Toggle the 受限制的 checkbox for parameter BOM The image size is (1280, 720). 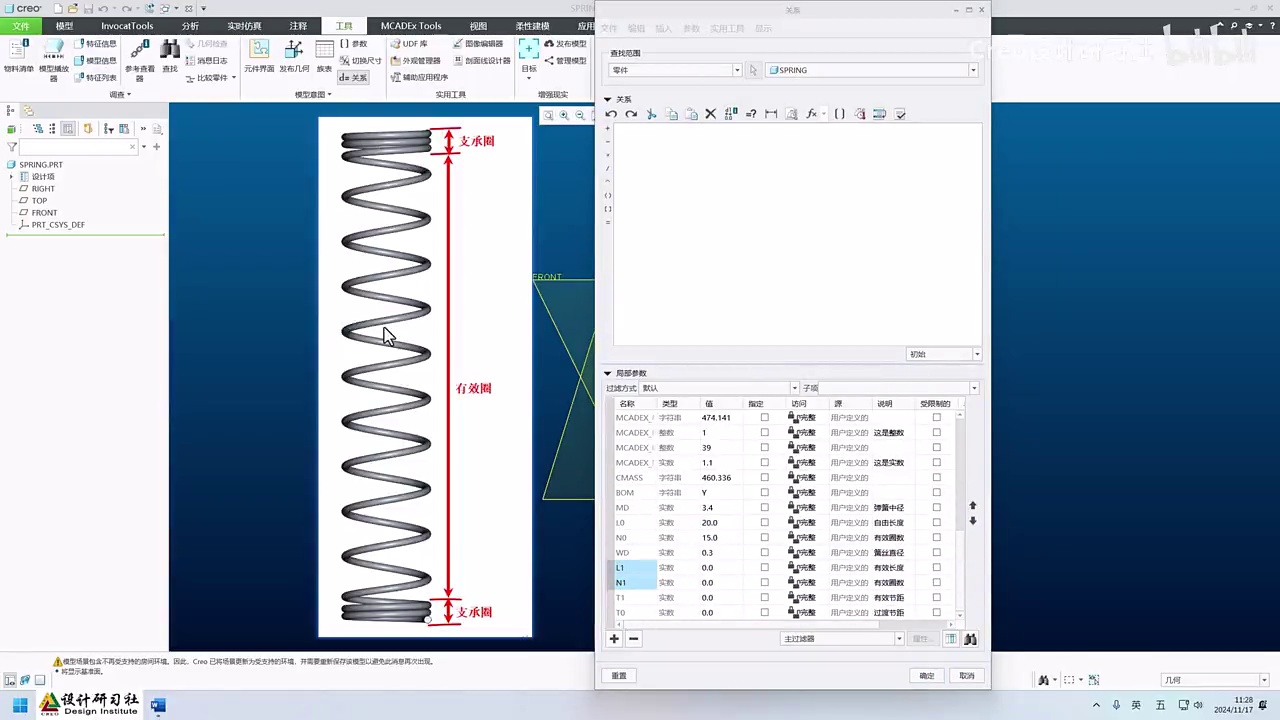937,492
